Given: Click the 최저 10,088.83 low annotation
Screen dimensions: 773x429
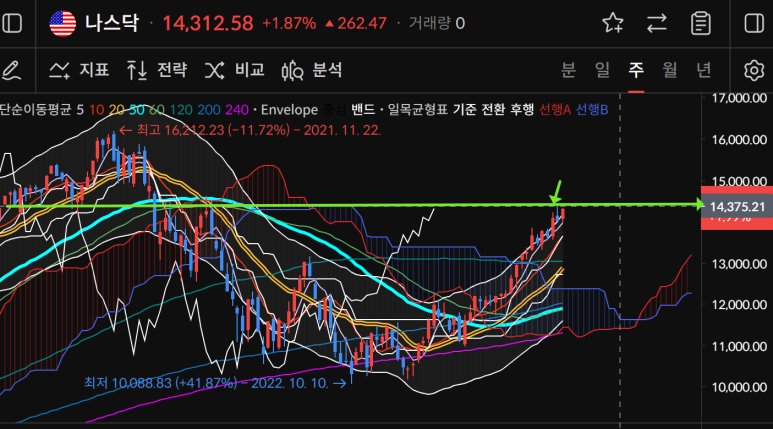Looking at the screenshot, I should [215, 383].
